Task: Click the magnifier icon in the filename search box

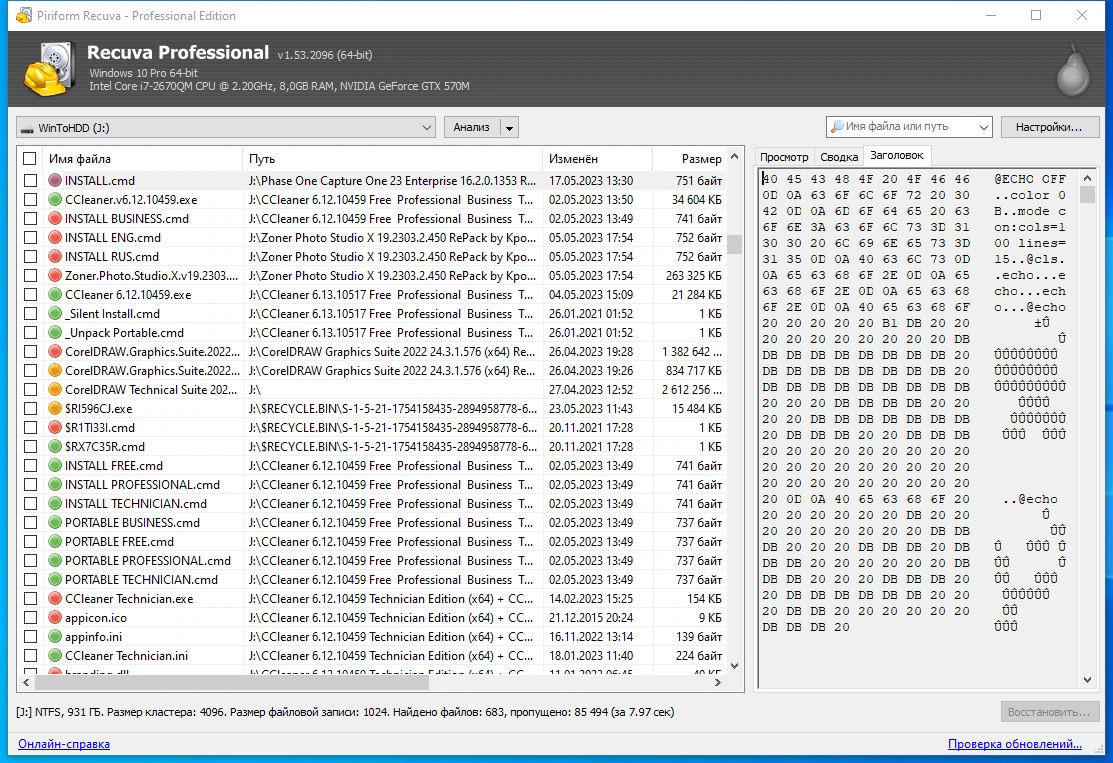Action: point(837,126)
